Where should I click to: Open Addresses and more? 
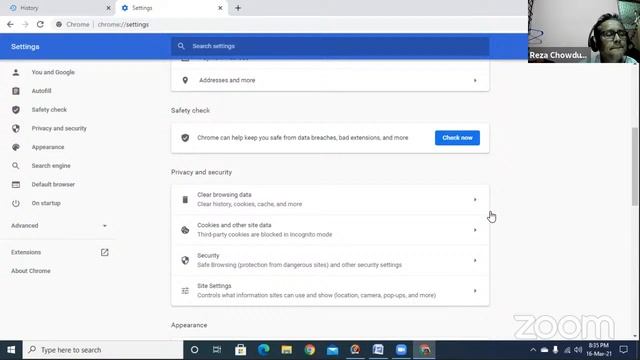point(330,80)
